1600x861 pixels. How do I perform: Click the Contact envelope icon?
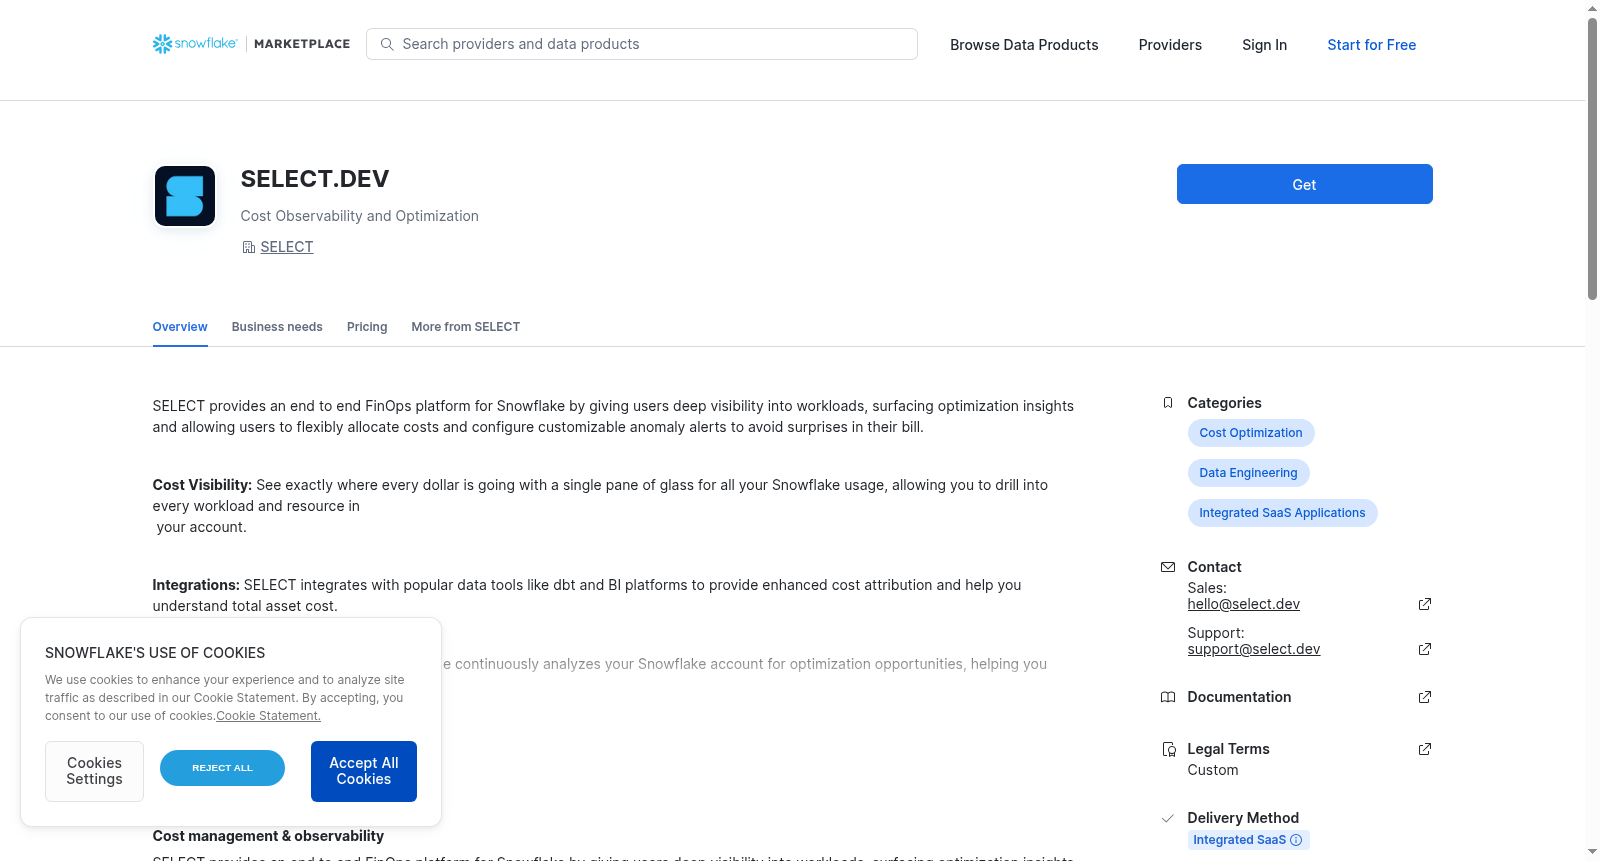click(x=1167, y=567)
